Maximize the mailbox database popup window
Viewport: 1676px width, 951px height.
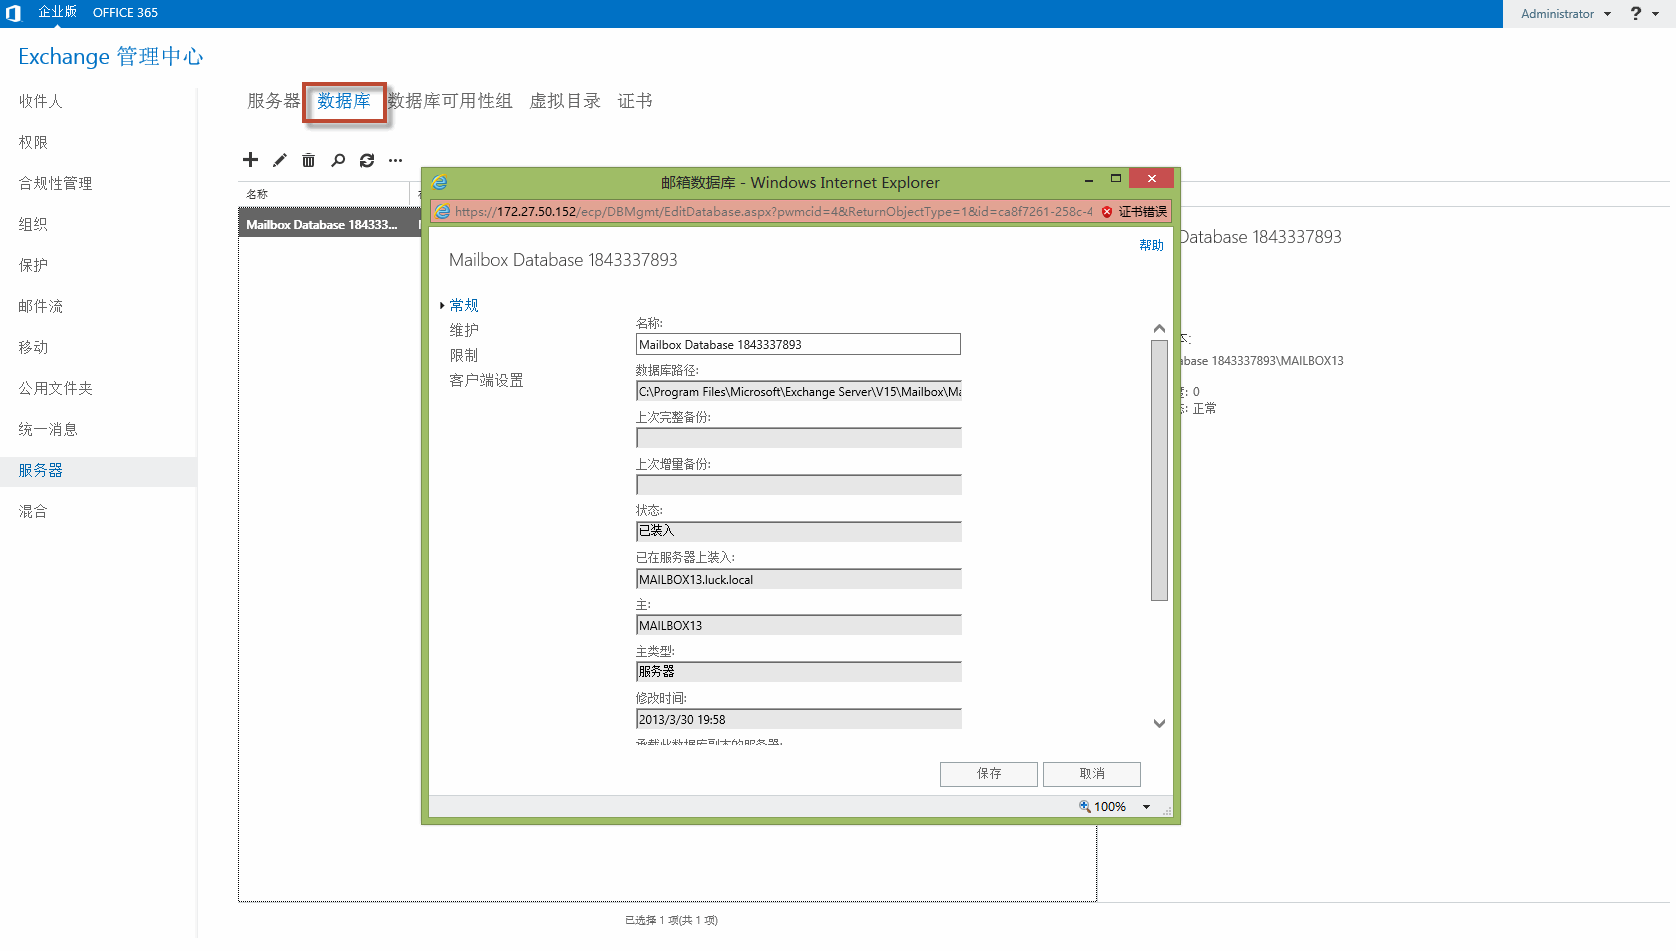point(1116,179)
